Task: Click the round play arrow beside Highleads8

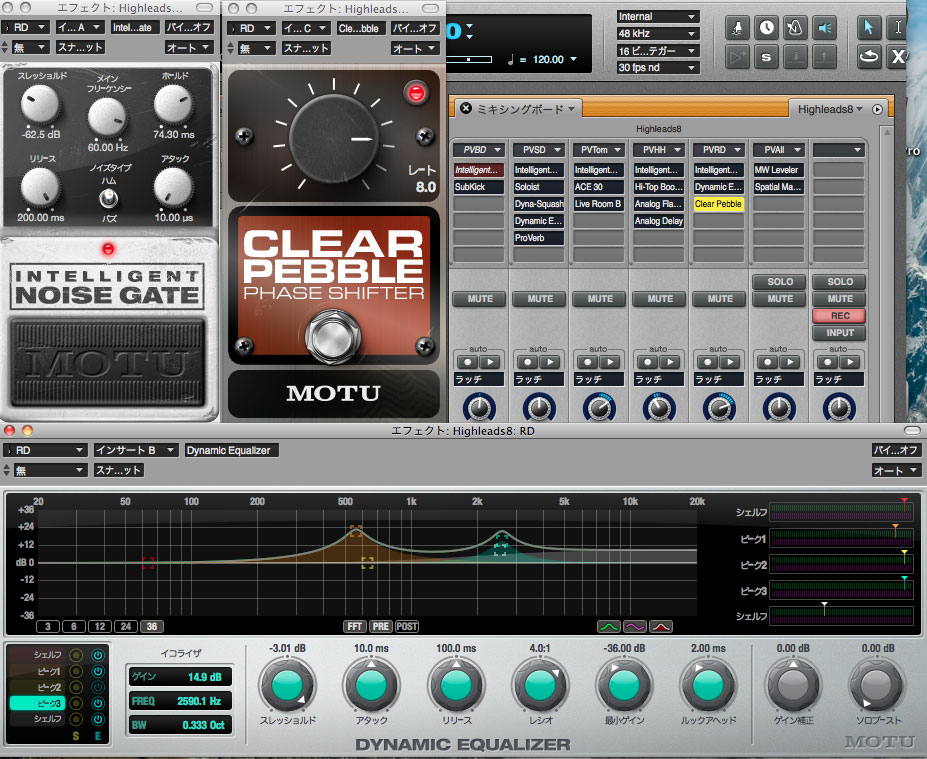Action: [877, 109]
